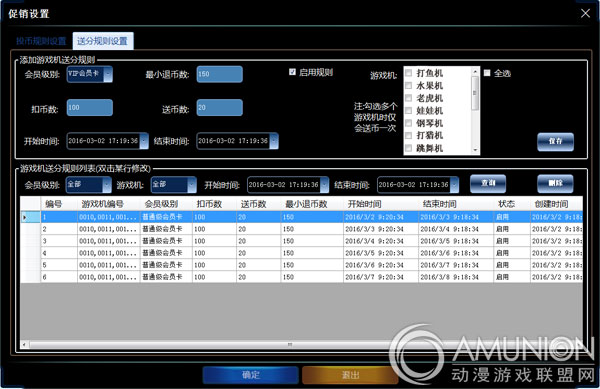Image resolution: width=600 pixels, height=389 pixels.
Task: Focus the 最小退币数 input field
Action: tap(220, 74)
